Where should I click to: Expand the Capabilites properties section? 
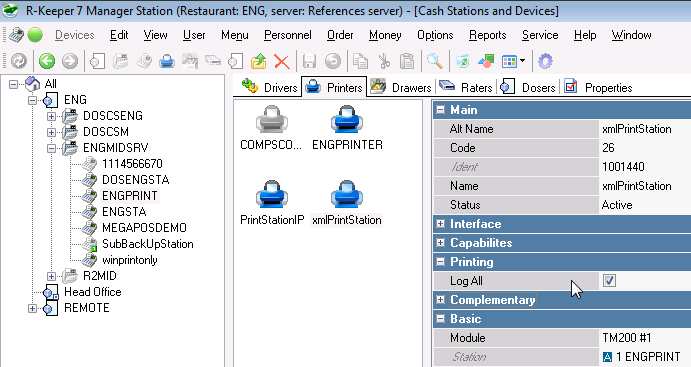click(440, 243)
